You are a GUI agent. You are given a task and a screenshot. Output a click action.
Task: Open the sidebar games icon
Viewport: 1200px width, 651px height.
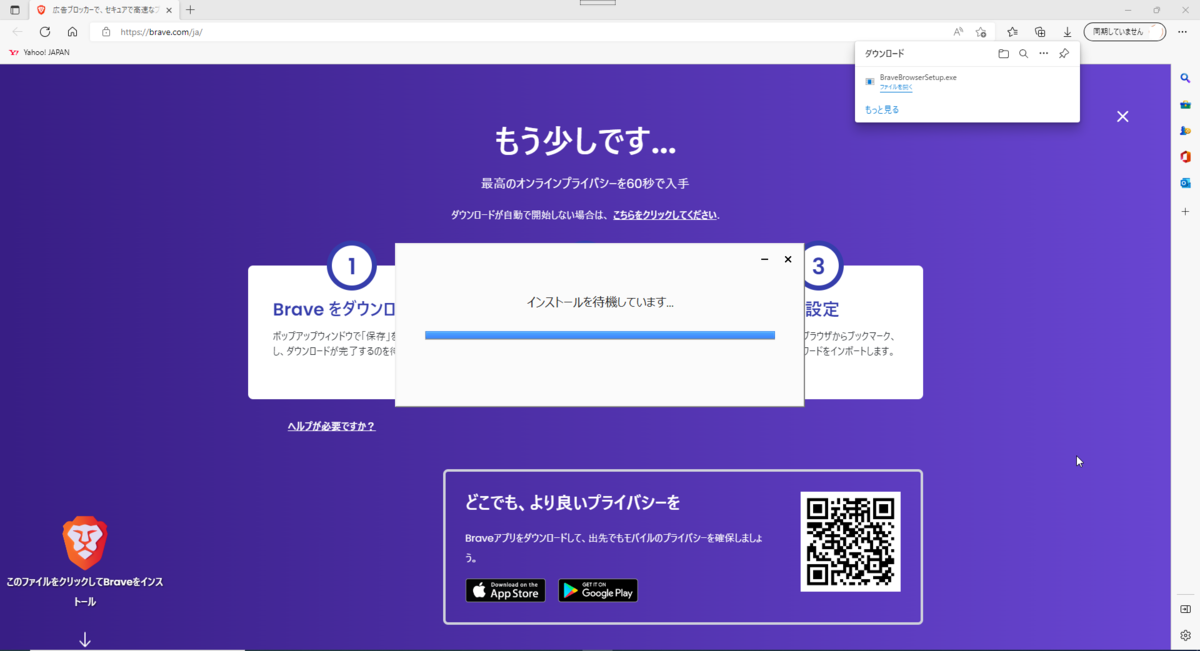tap(1185, 130)
